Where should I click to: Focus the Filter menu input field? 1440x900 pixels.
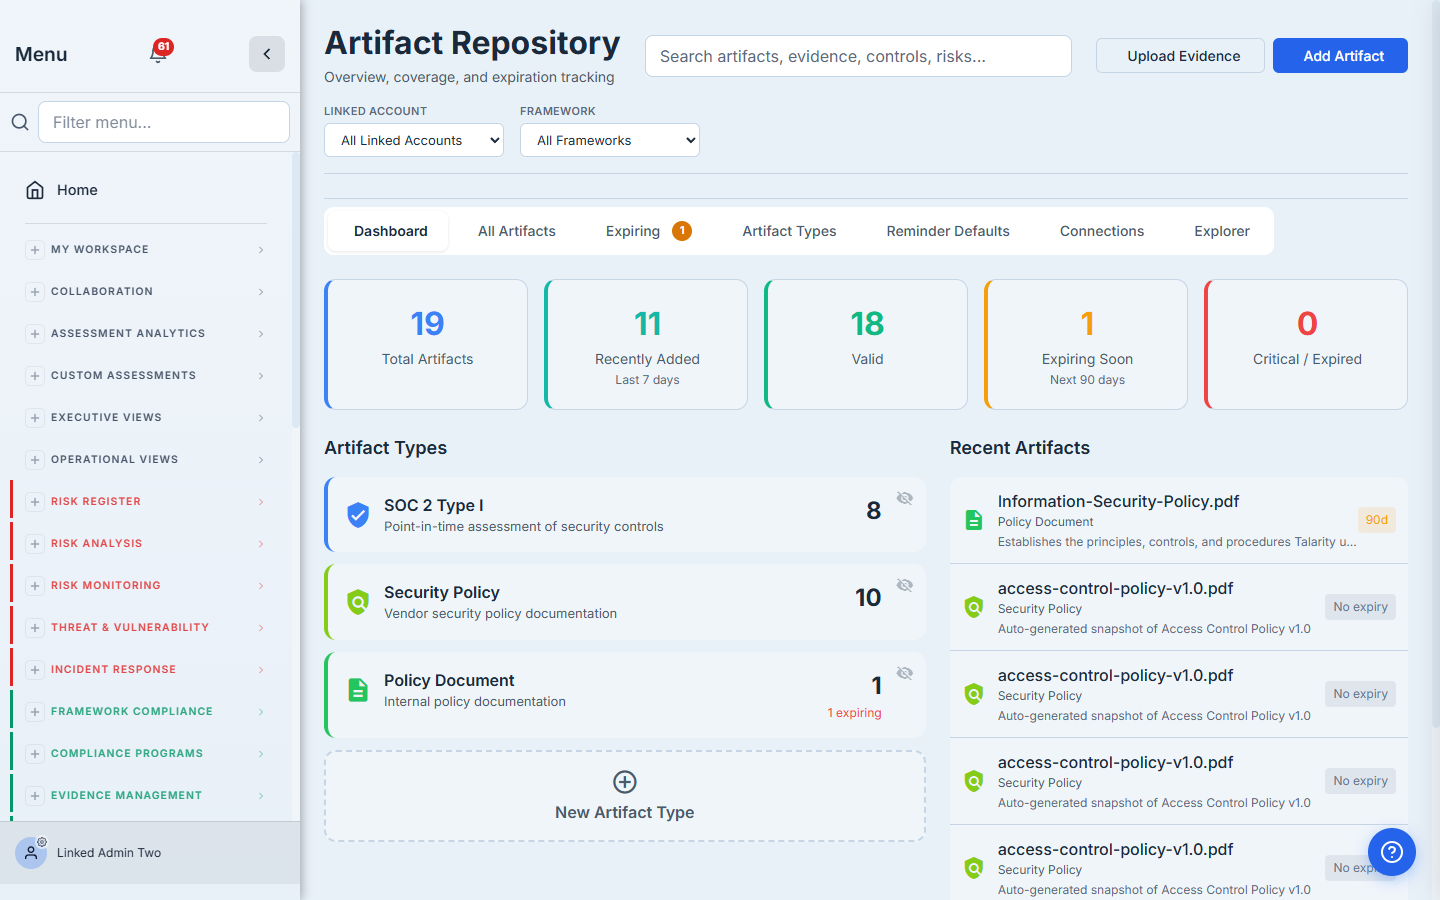[164, 122]
